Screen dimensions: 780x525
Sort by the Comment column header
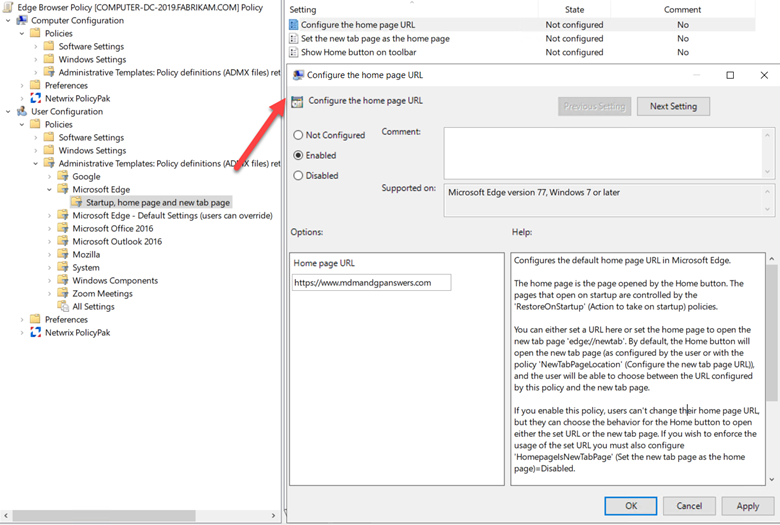(682, 9)
